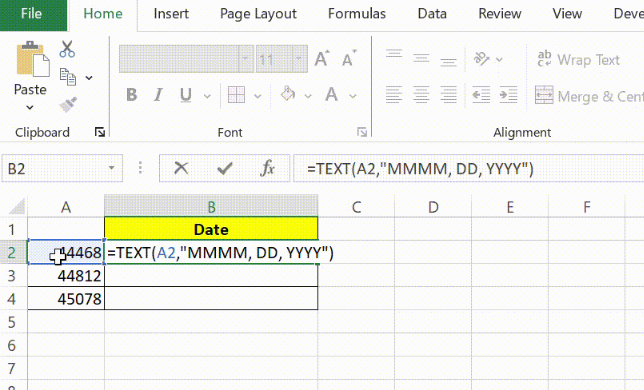Switch to the View tab
Screen dimensions: 644x390
pos(567,14)
